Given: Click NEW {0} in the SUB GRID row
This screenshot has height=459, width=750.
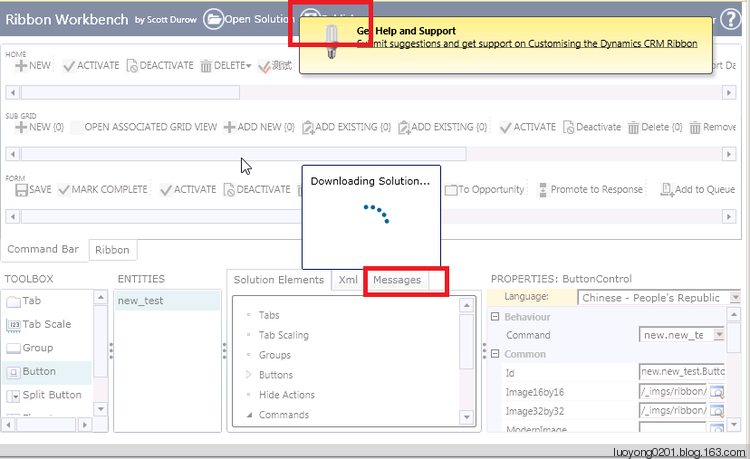Looking at the screenshot, I should click(x=39, y=127).
